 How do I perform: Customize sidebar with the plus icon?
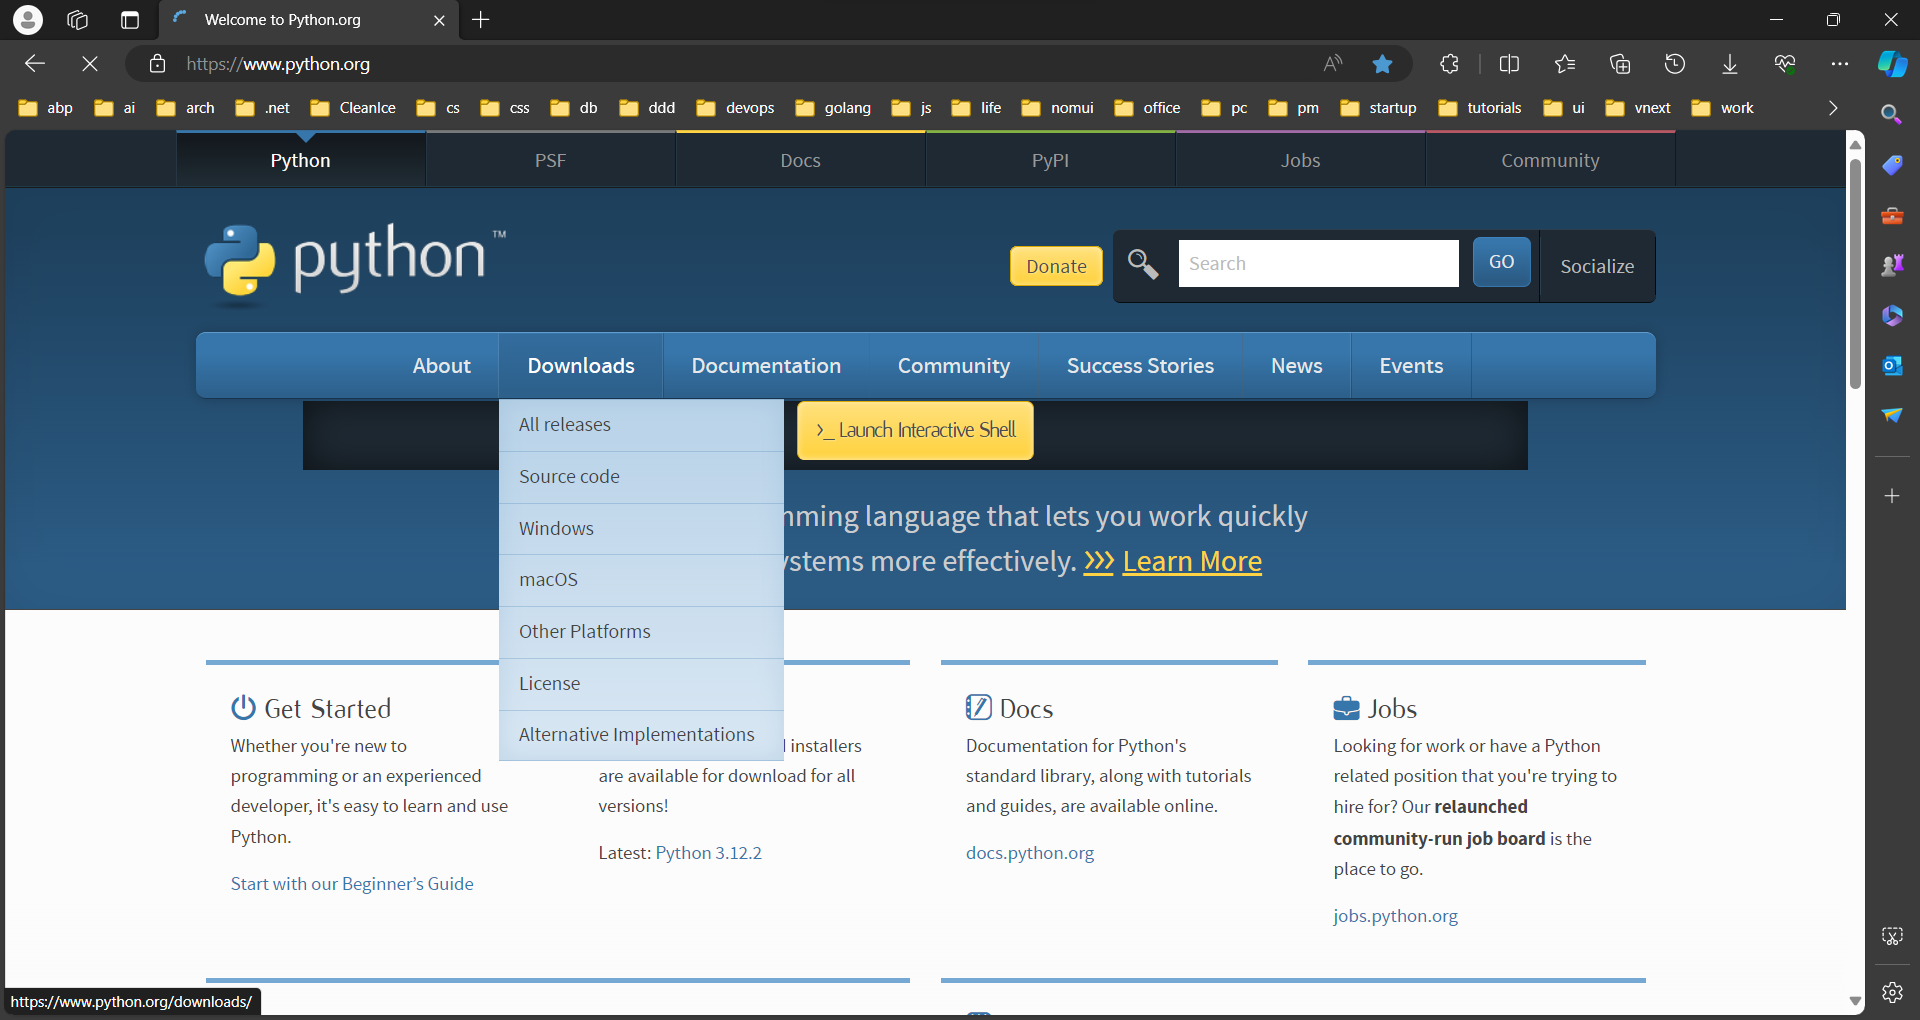[1892, 496]
